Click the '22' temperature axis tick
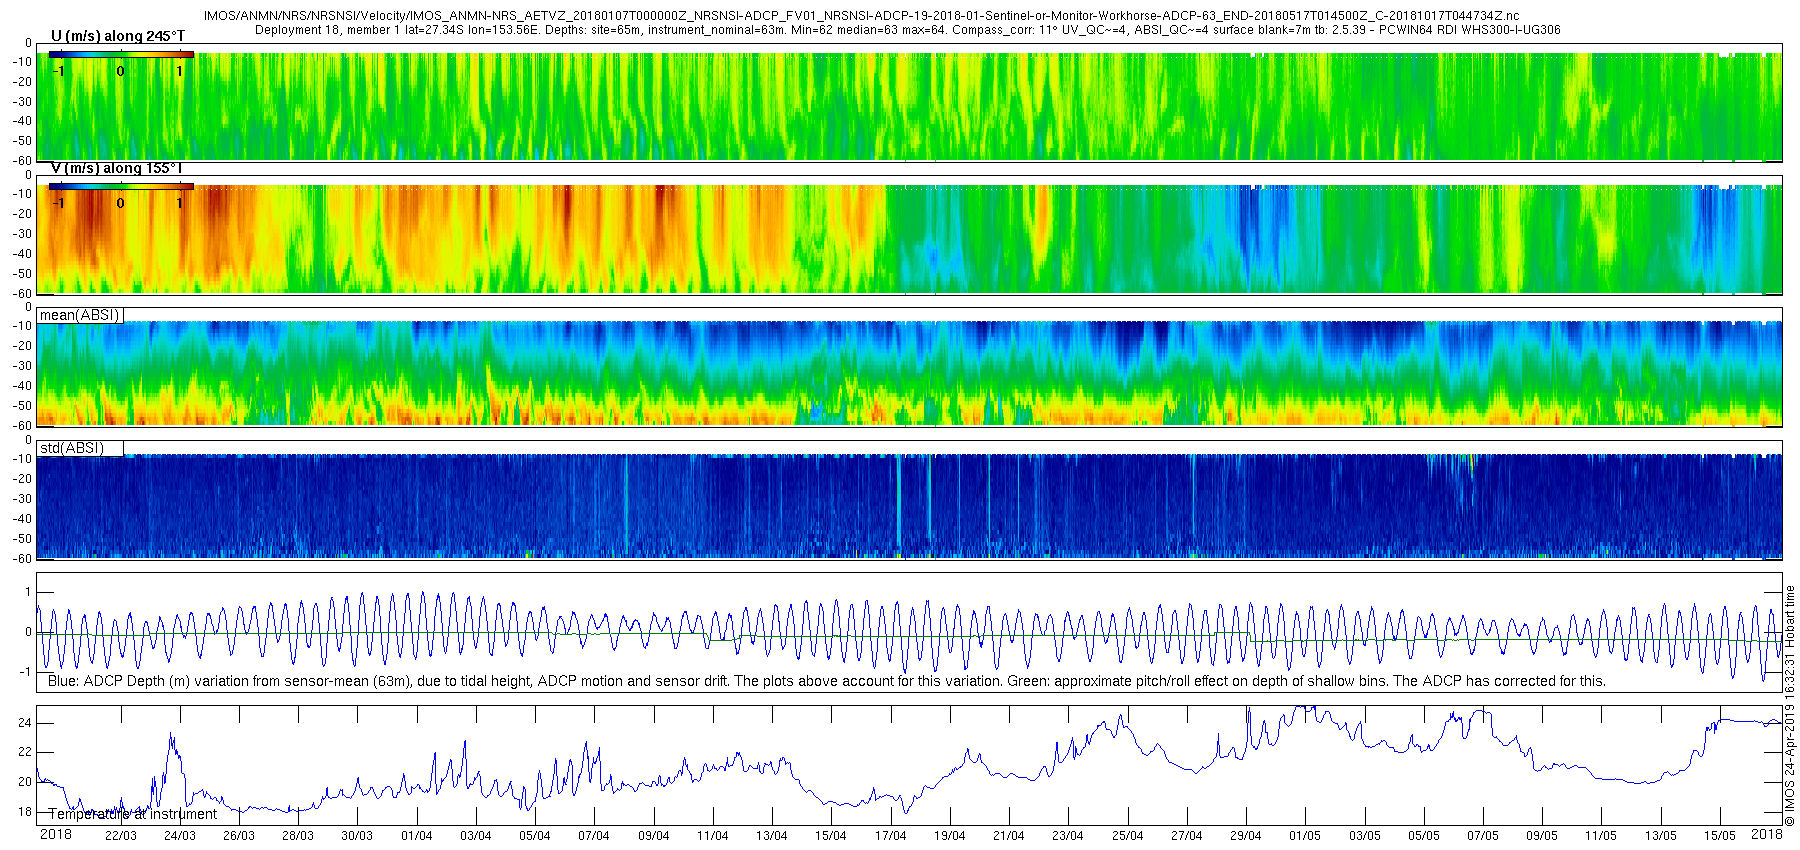1800x850 pixels. pos(25,752)
